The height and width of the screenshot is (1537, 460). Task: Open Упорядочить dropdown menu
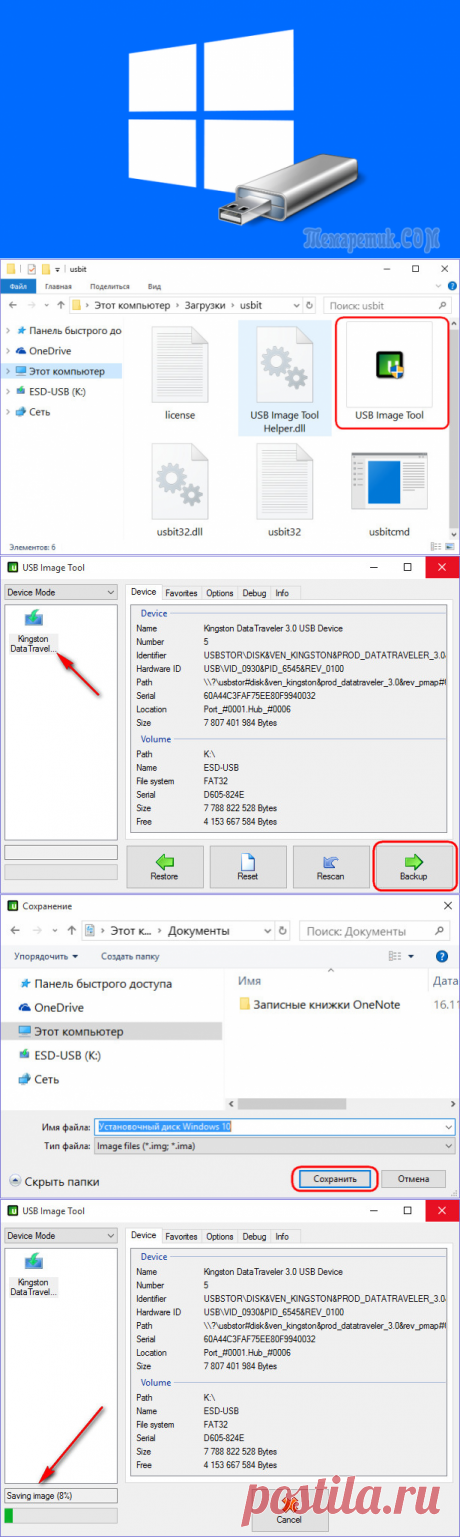tap(46, 956)
